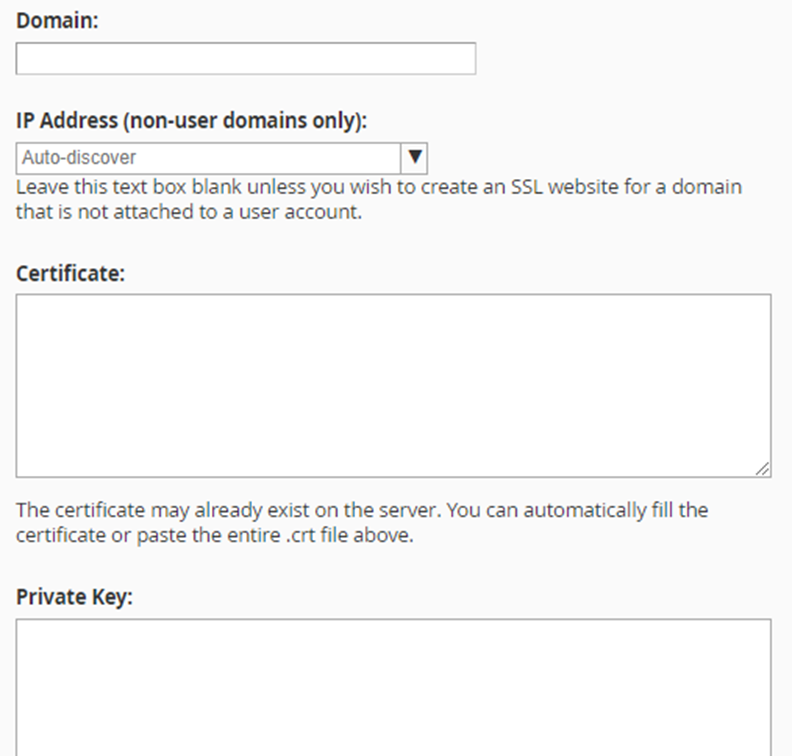792x756 pixels.
Task: Click the 'paste the entire .crt file' text
Action: click(275, 535)
